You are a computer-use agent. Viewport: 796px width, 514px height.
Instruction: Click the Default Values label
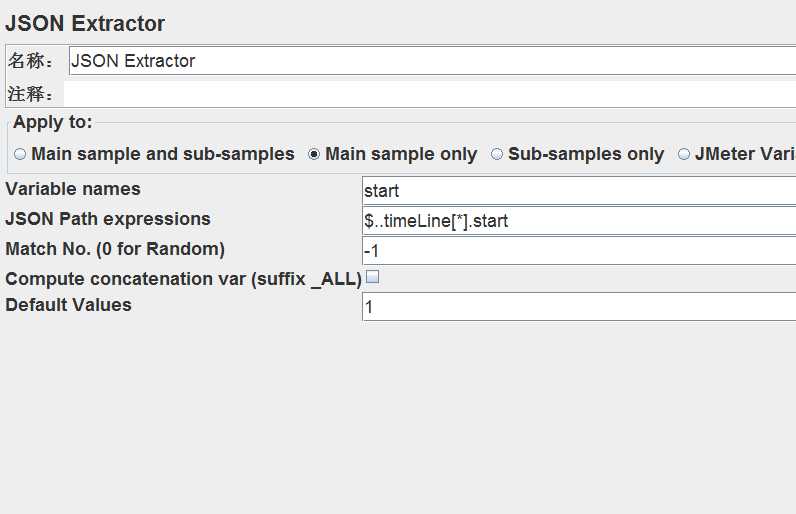tap(69, 305)
